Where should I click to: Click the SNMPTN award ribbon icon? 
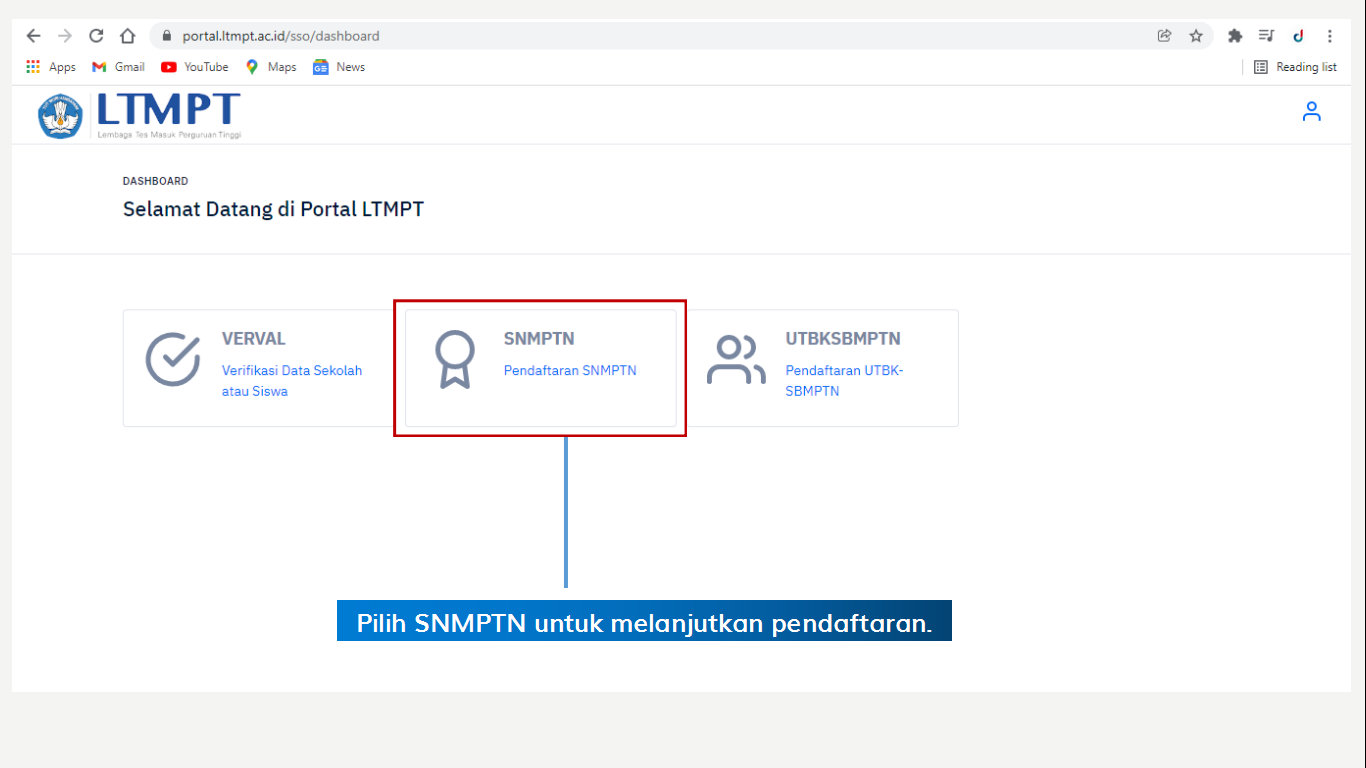tap(455, 360)
